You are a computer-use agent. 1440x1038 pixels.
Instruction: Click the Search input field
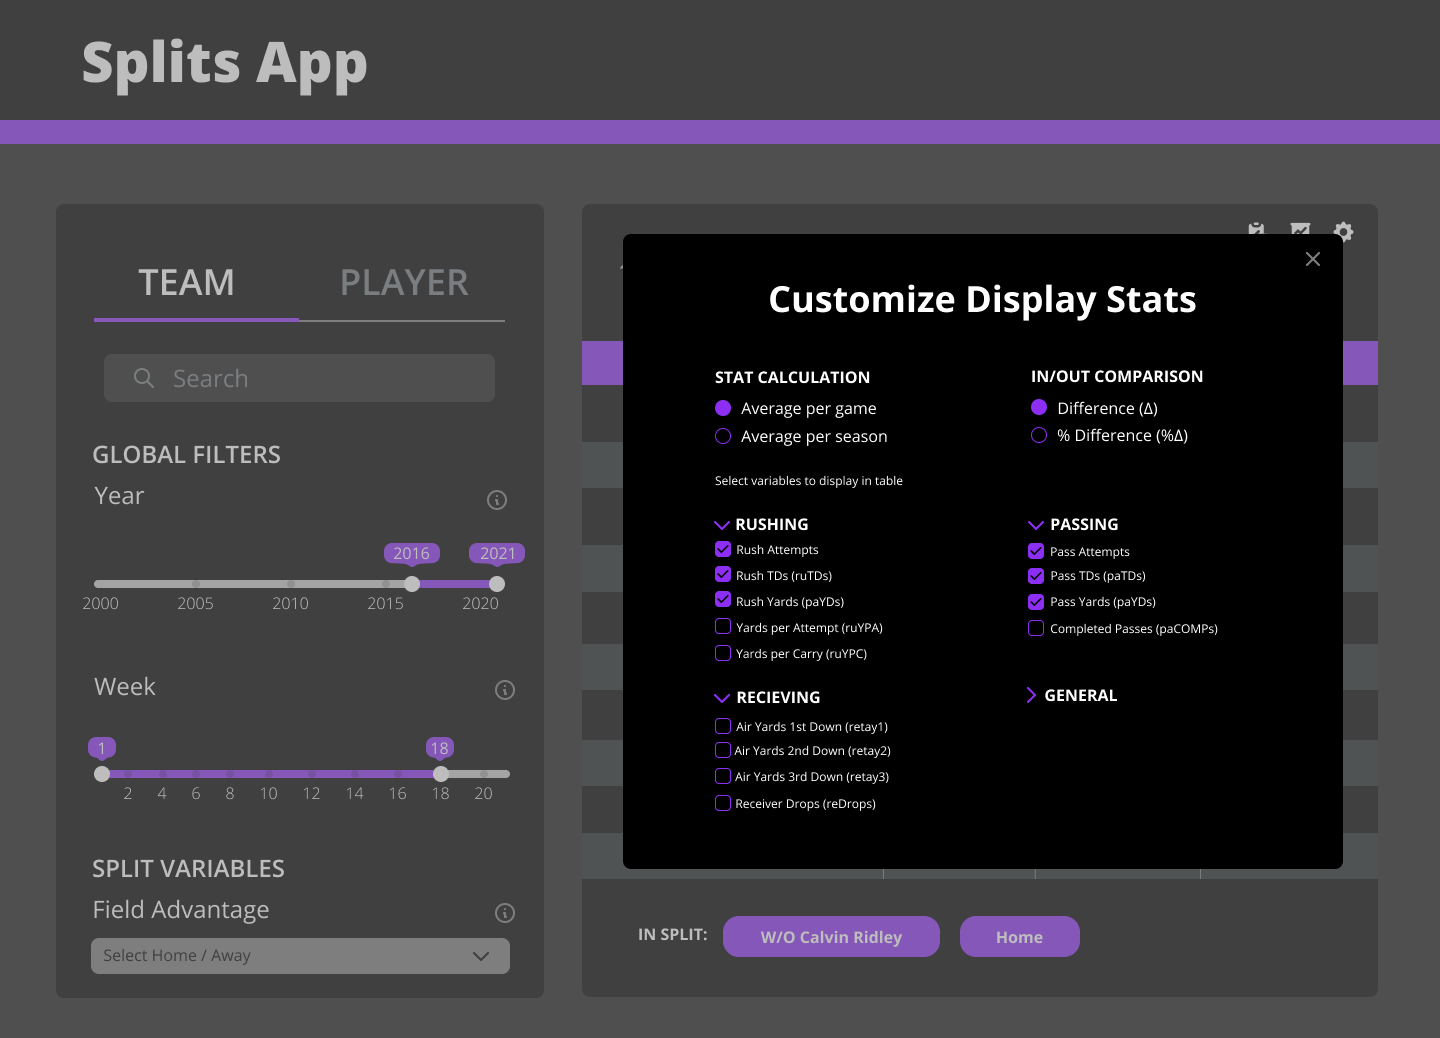[299, 378]
